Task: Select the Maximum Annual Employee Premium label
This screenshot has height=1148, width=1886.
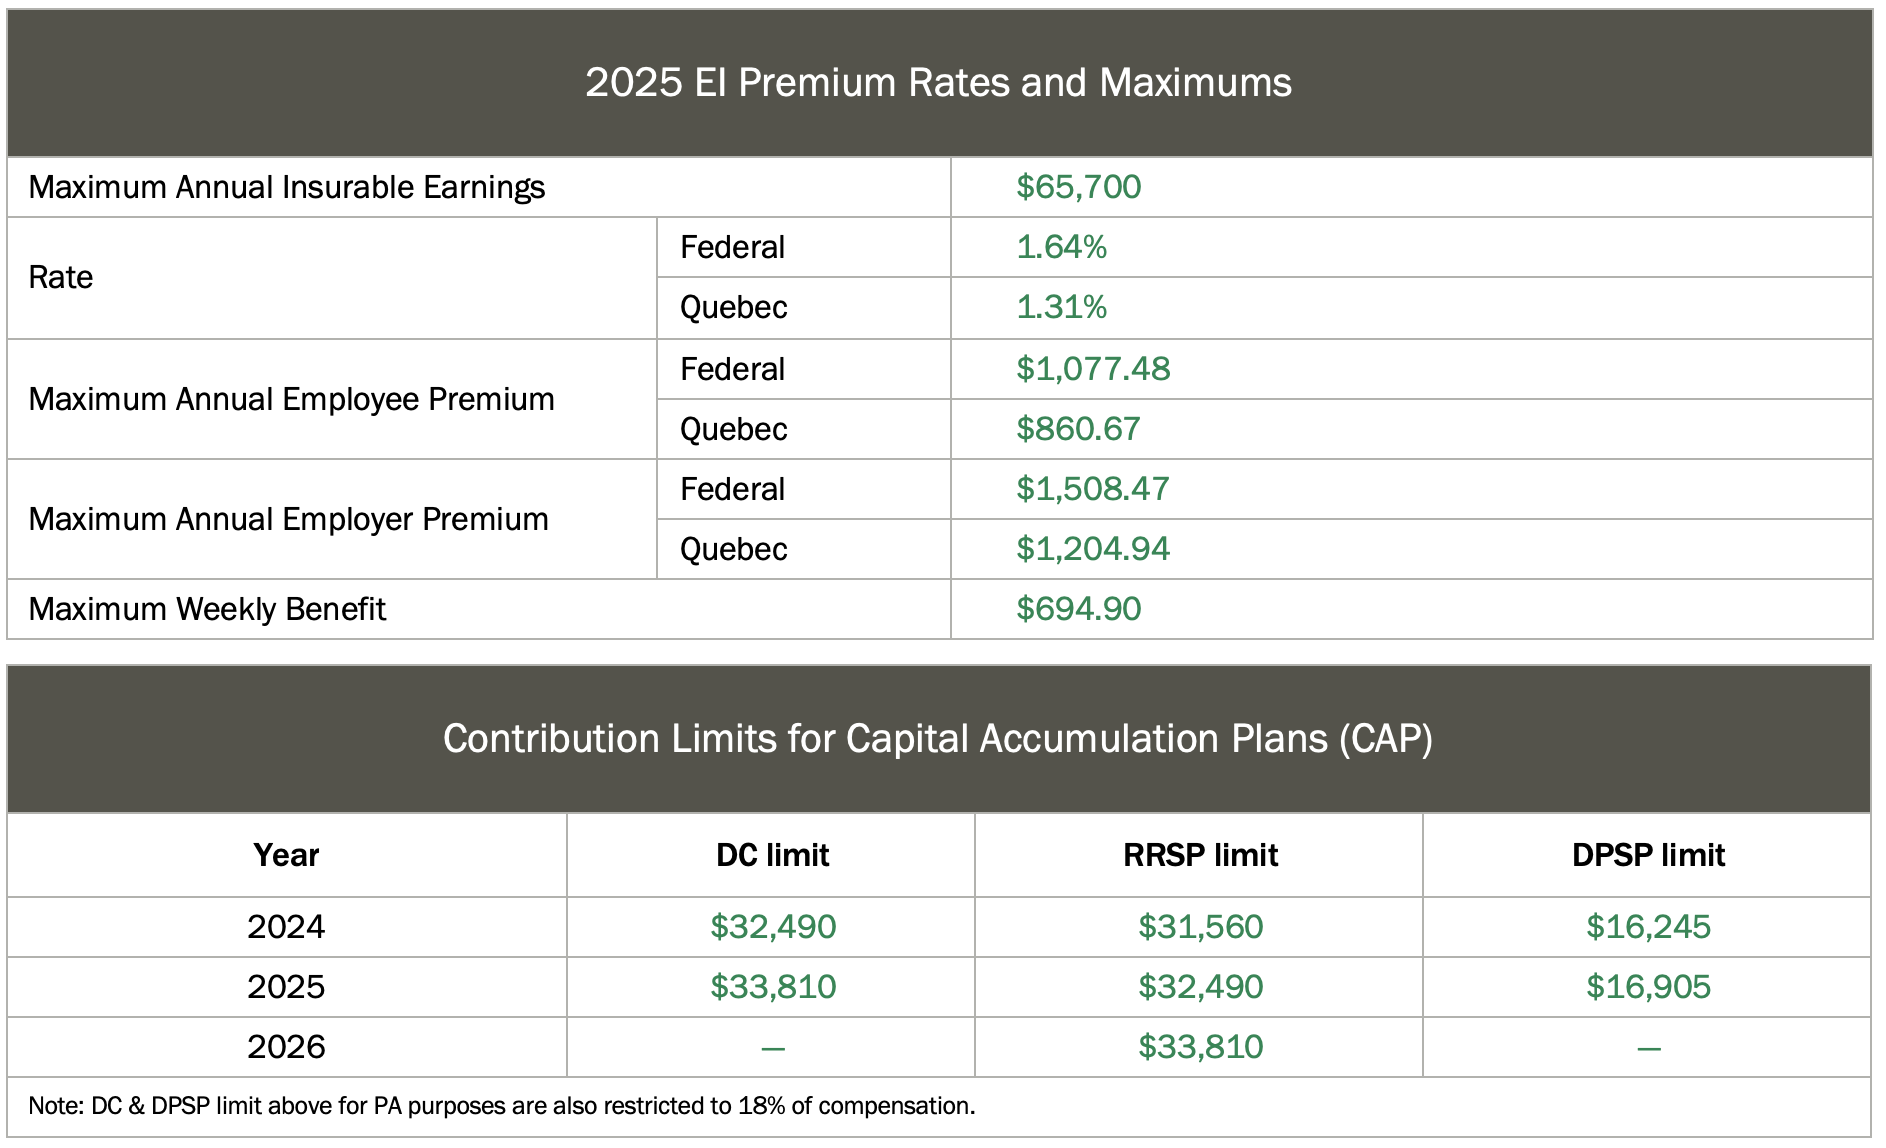Action: point(291,399)
